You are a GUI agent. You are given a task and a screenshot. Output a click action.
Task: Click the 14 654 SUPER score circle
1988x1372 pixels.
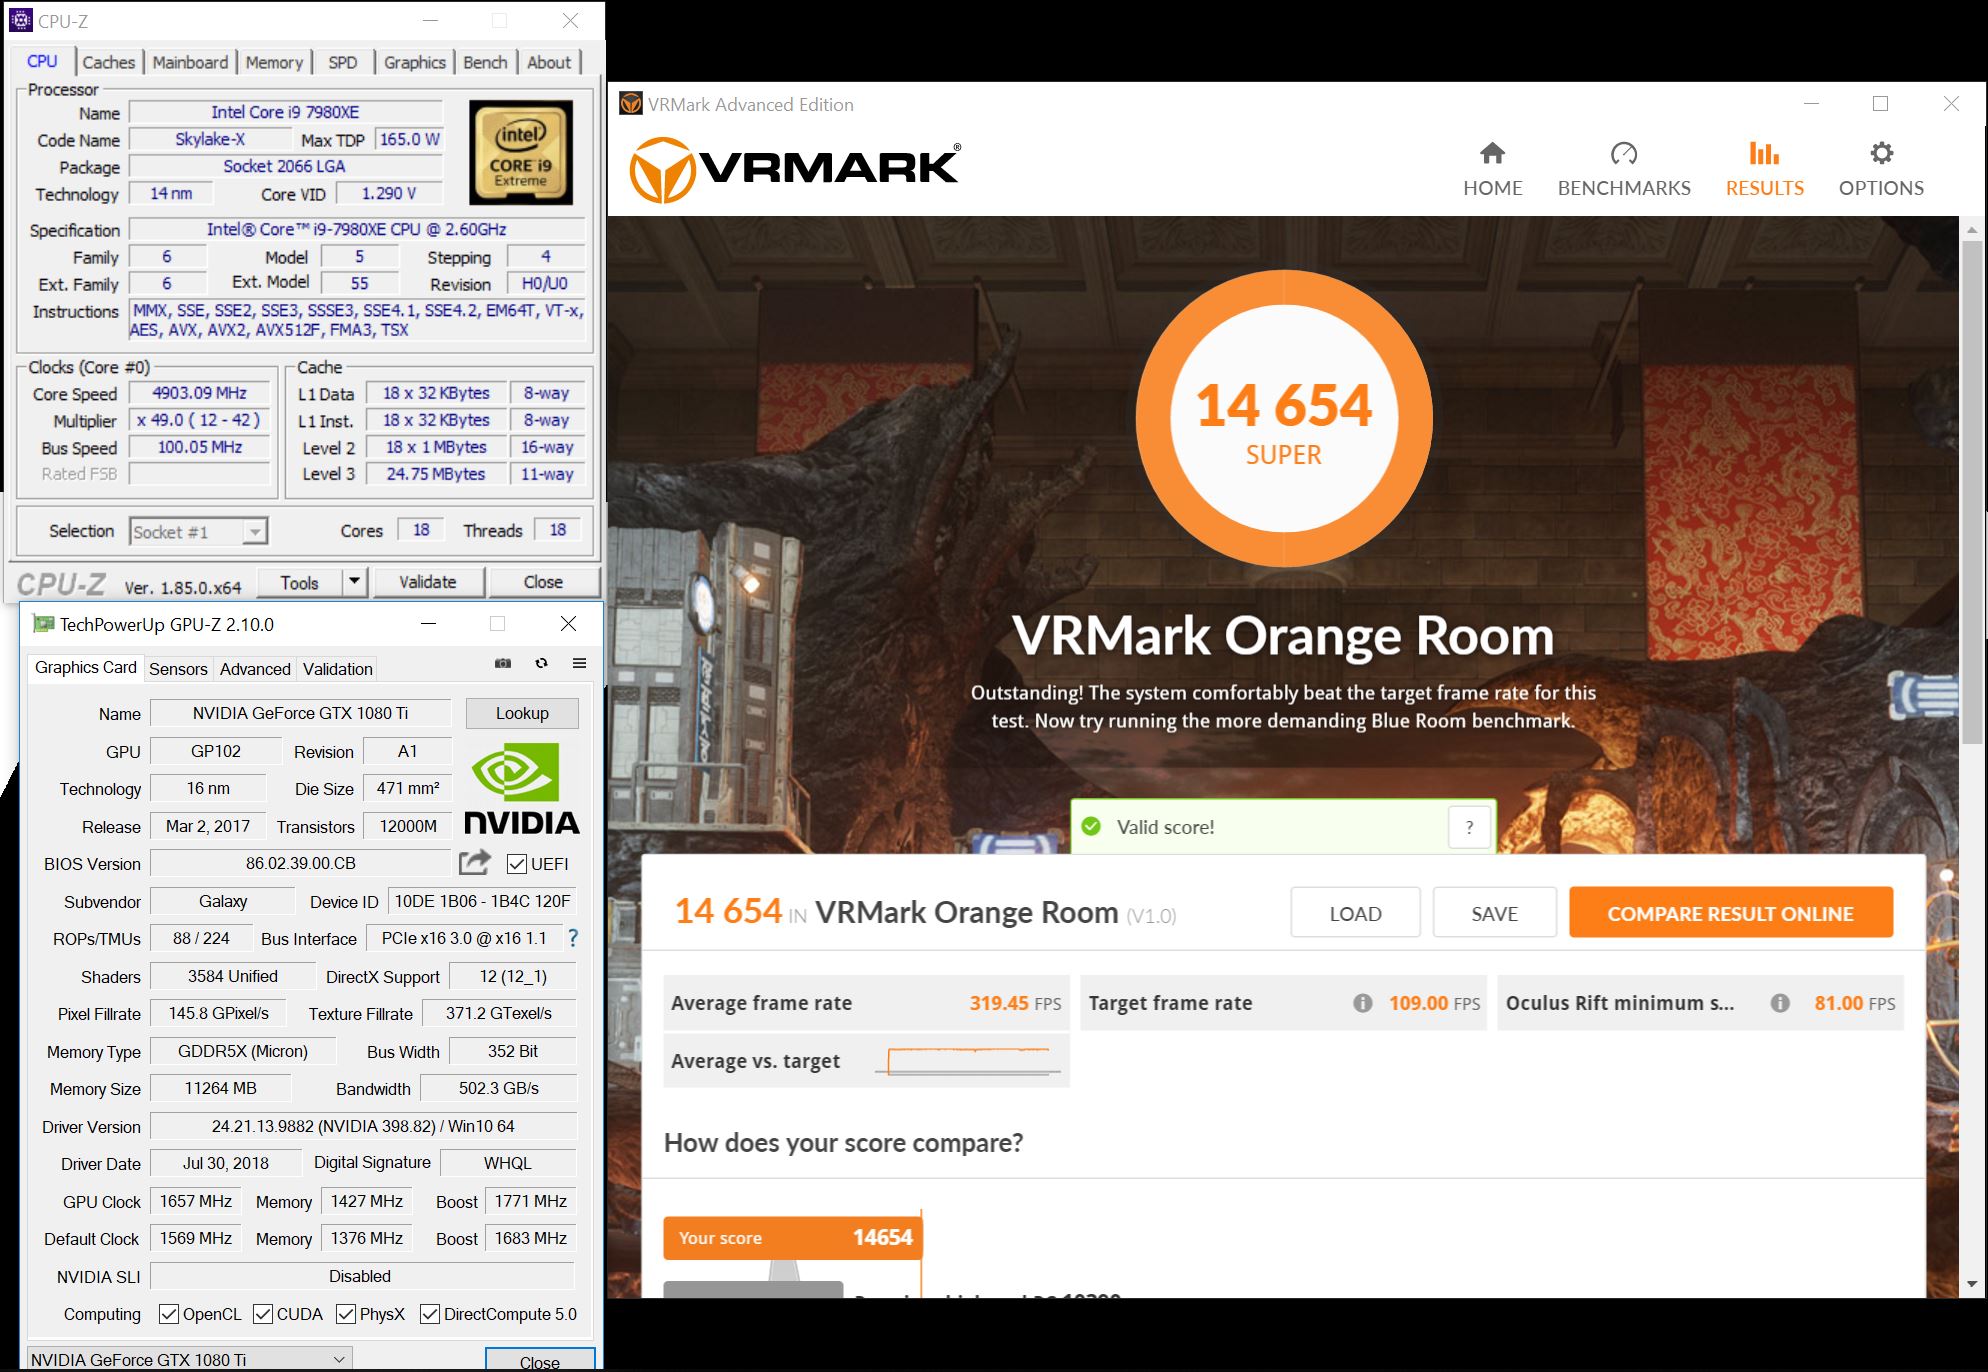1284,418
